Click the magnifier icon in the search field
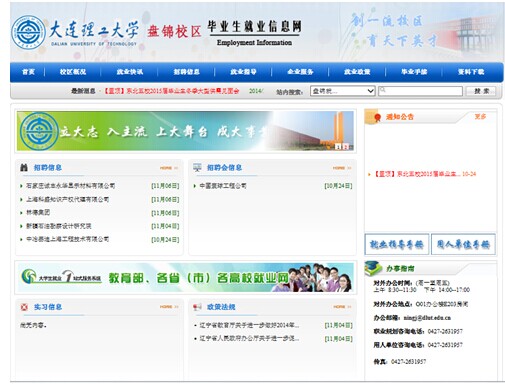 pyautogui.click(x=383, y=90)
